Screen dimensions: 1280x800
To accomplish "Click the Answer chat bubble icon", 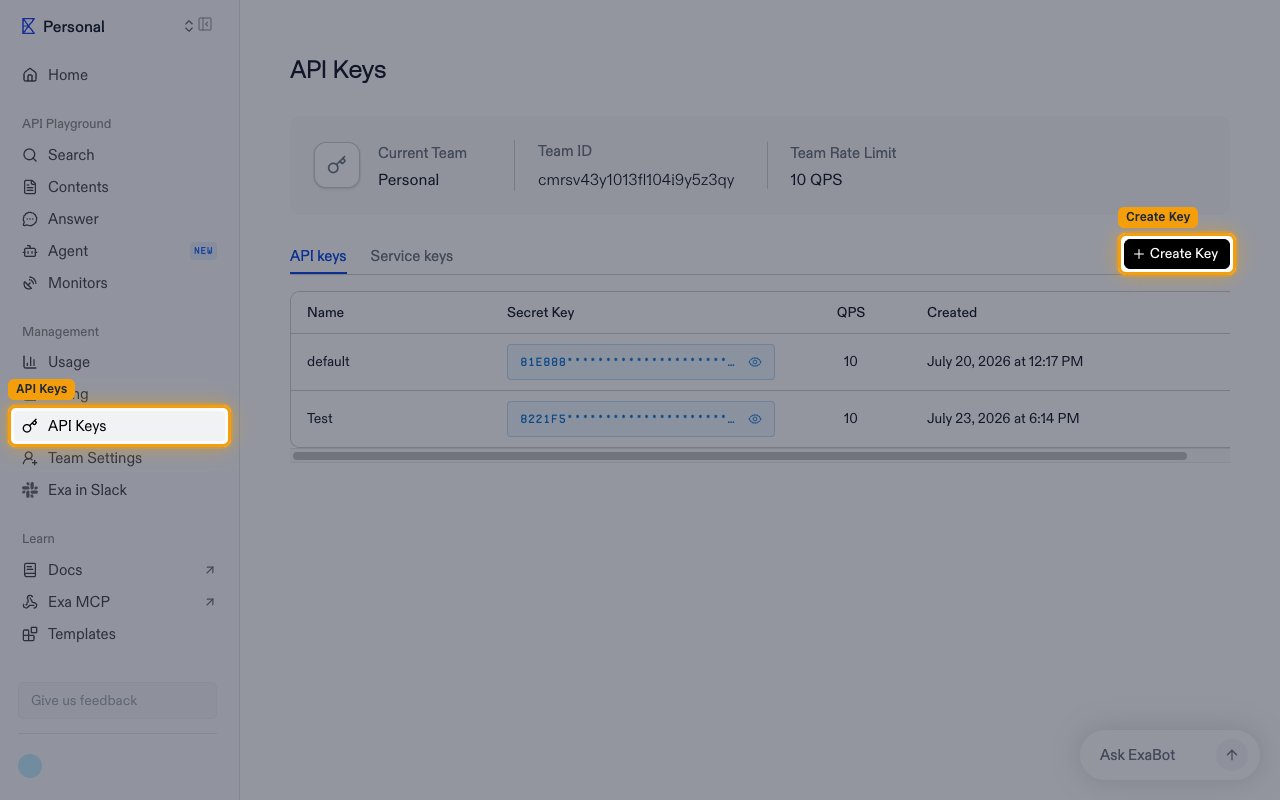I will point(30,219).
